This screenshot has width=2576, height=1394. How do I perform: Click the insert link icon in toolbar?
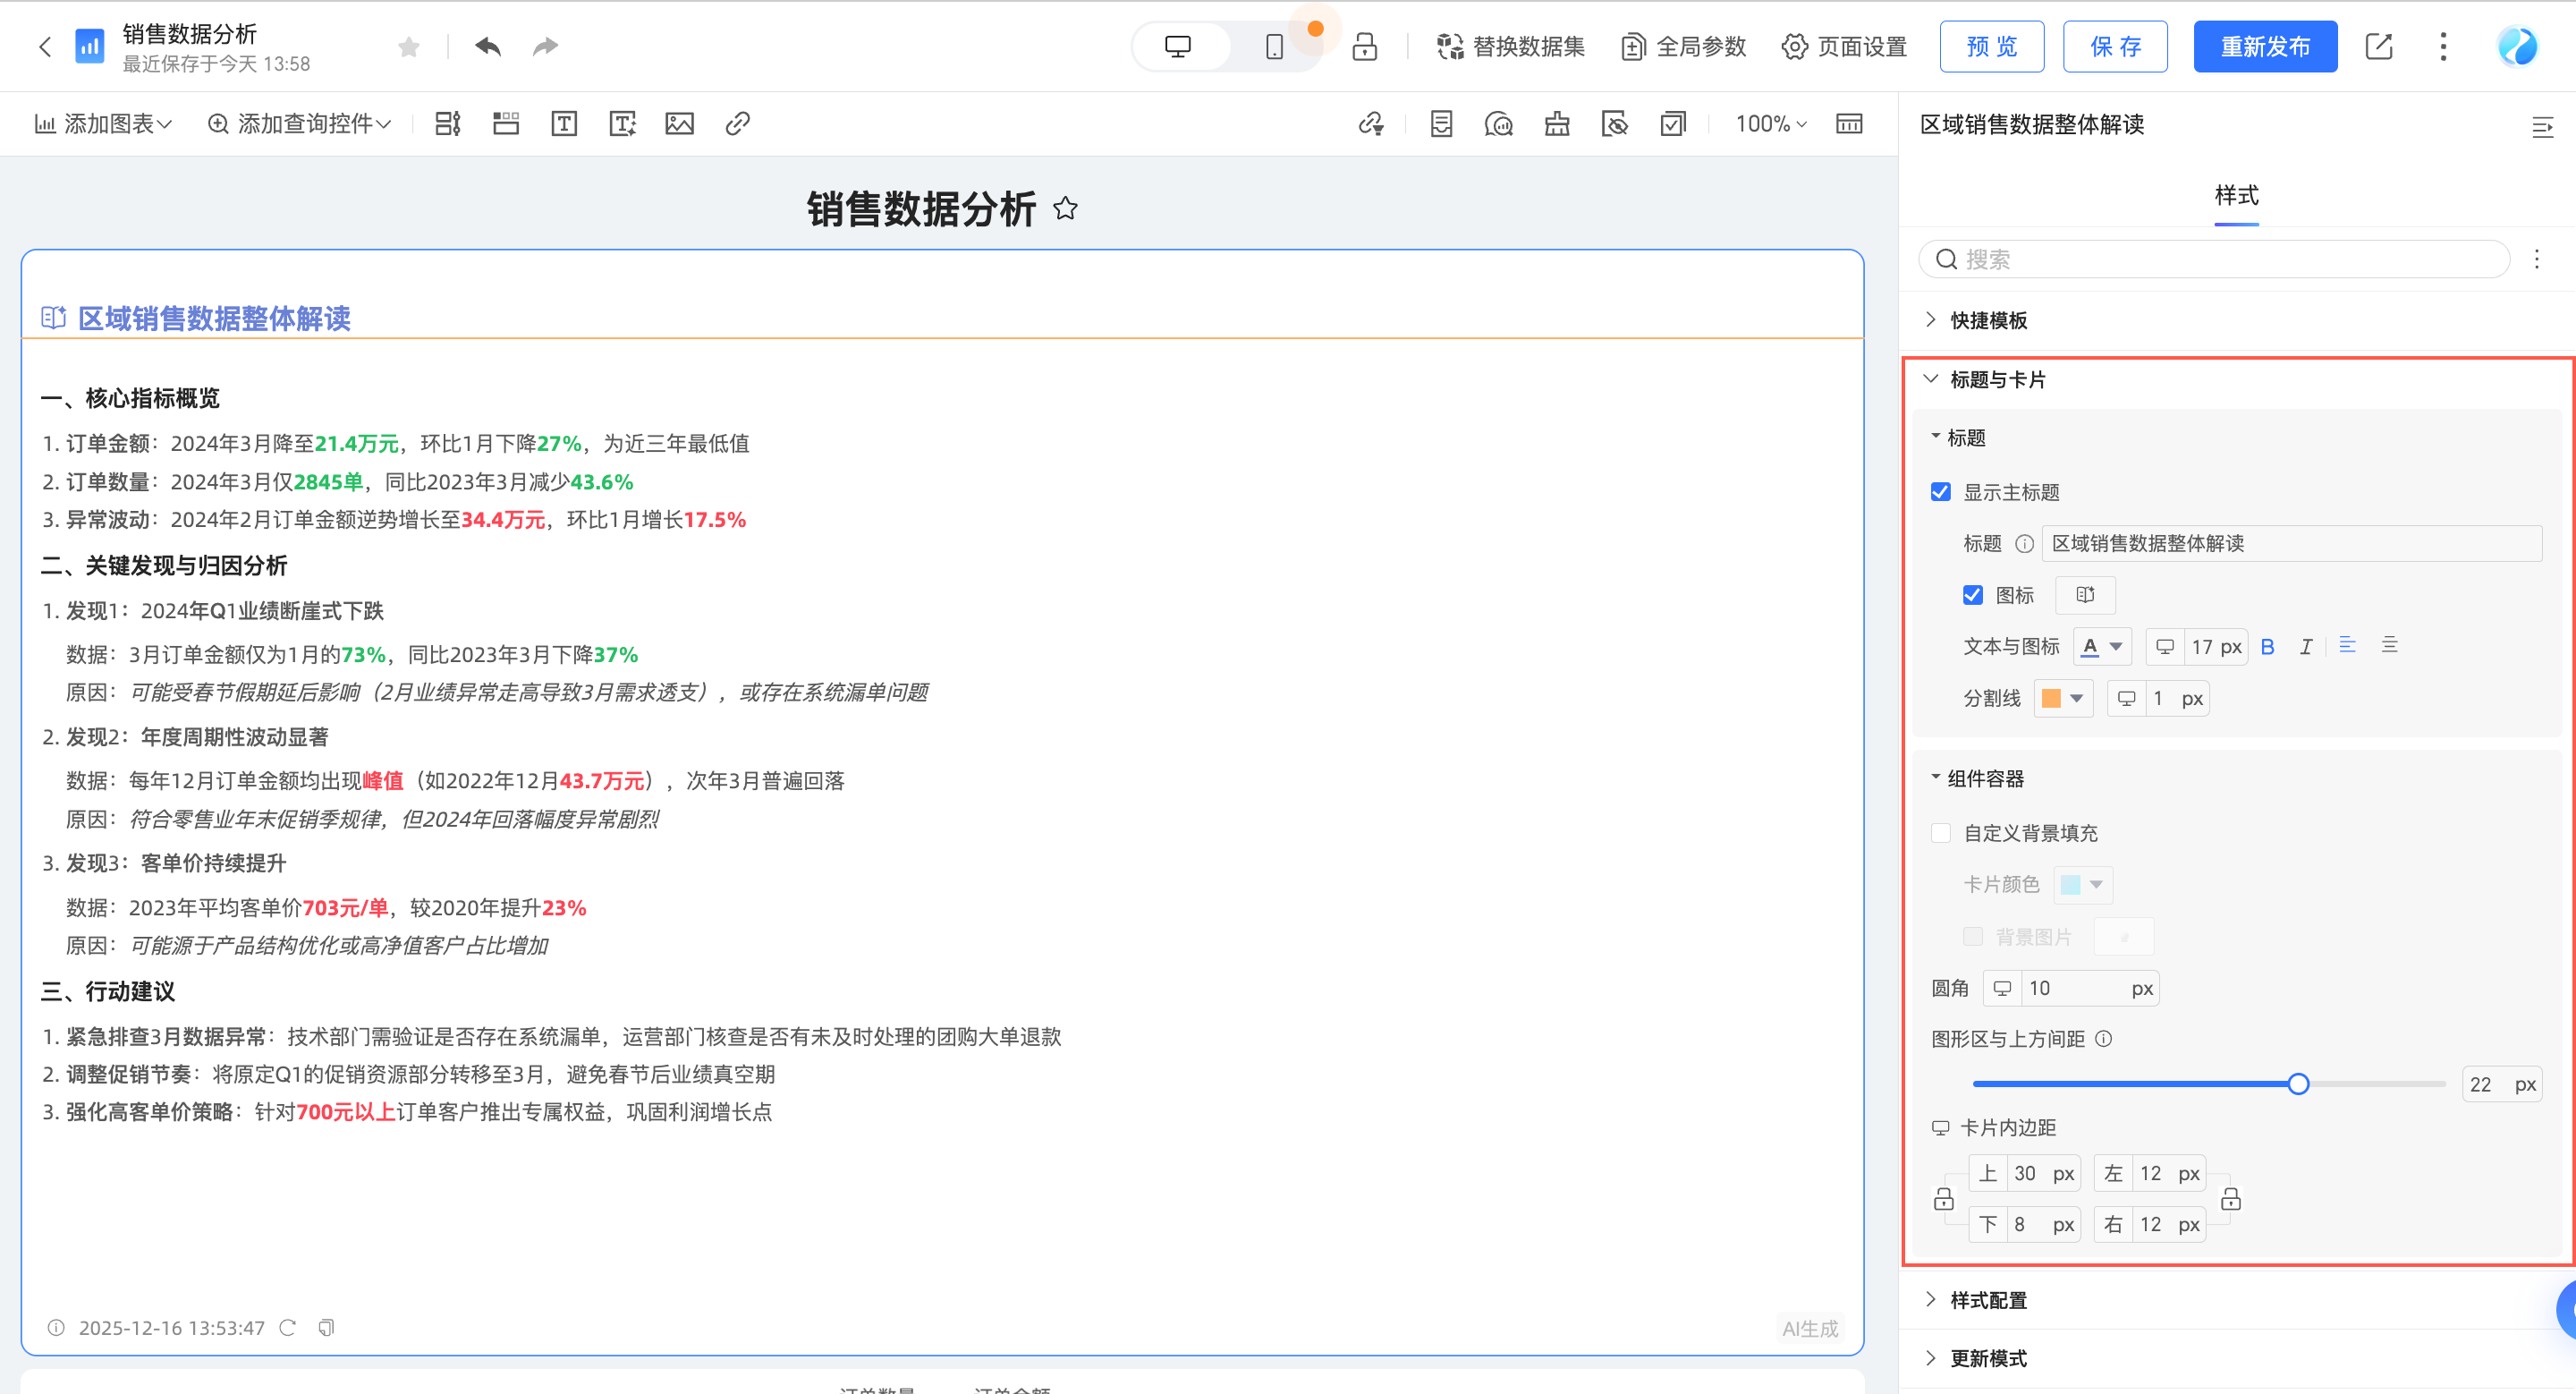[737, 124]
